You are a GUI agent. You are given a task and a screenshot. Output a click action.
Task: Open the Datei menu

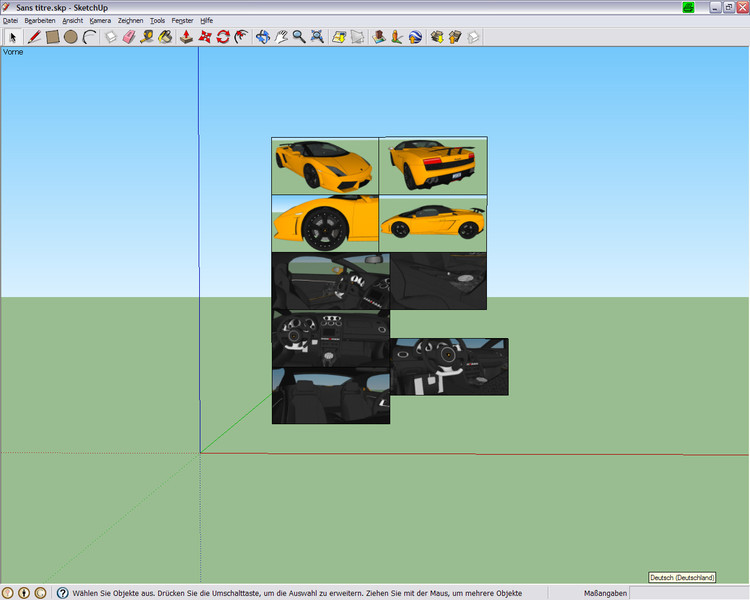pyautogui.click(x=10, y=21)
